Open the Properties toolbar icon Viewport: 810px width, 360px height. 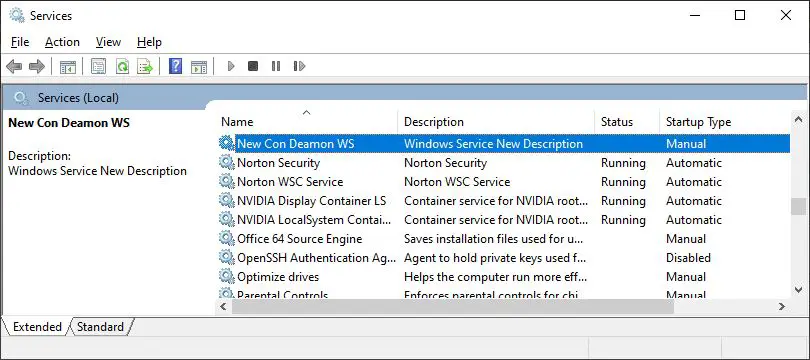tap(98, 66)
